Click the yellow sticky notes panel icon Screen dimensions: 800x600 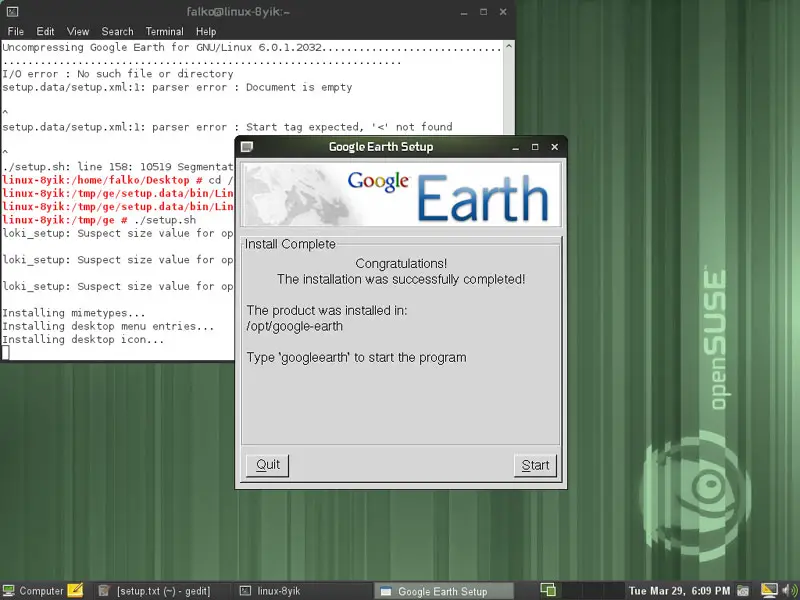(x=75, y=590)
